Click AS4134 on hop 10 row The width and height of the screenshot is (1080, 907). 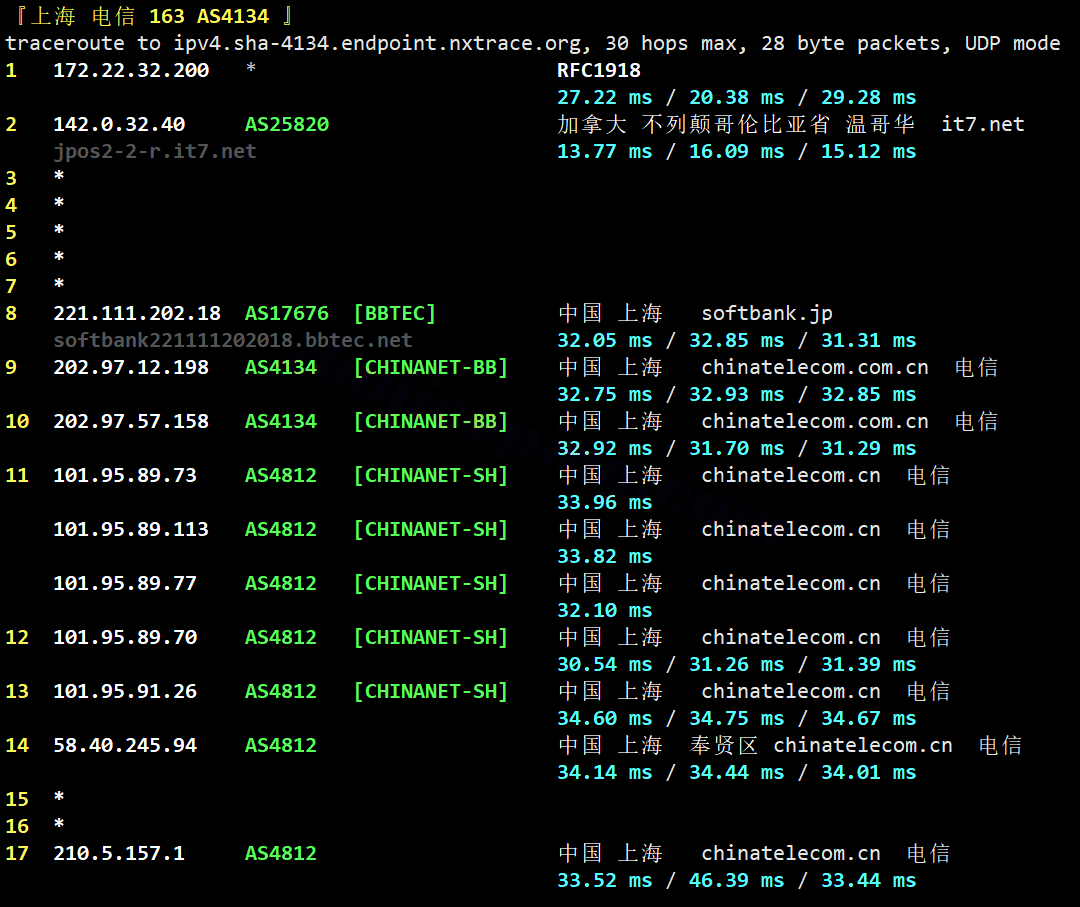coord(281,421)
